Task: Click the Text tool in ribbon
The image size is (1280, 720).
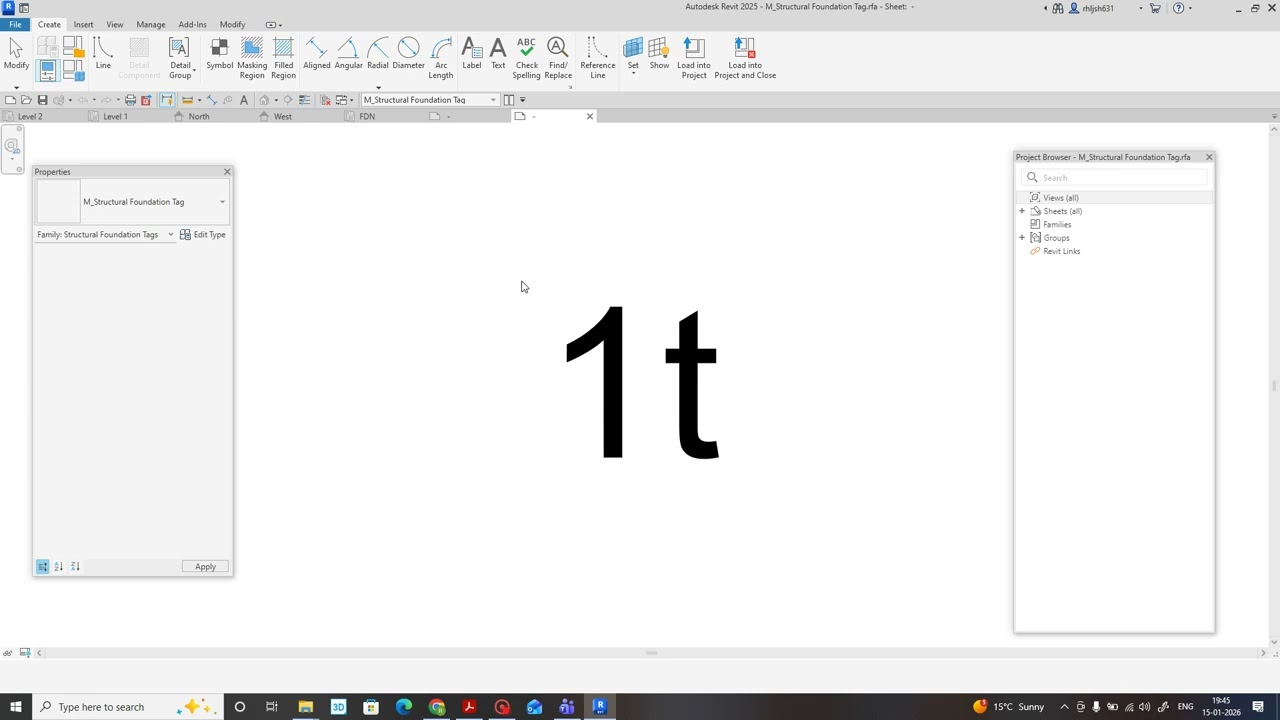Action: coord(498,54)
